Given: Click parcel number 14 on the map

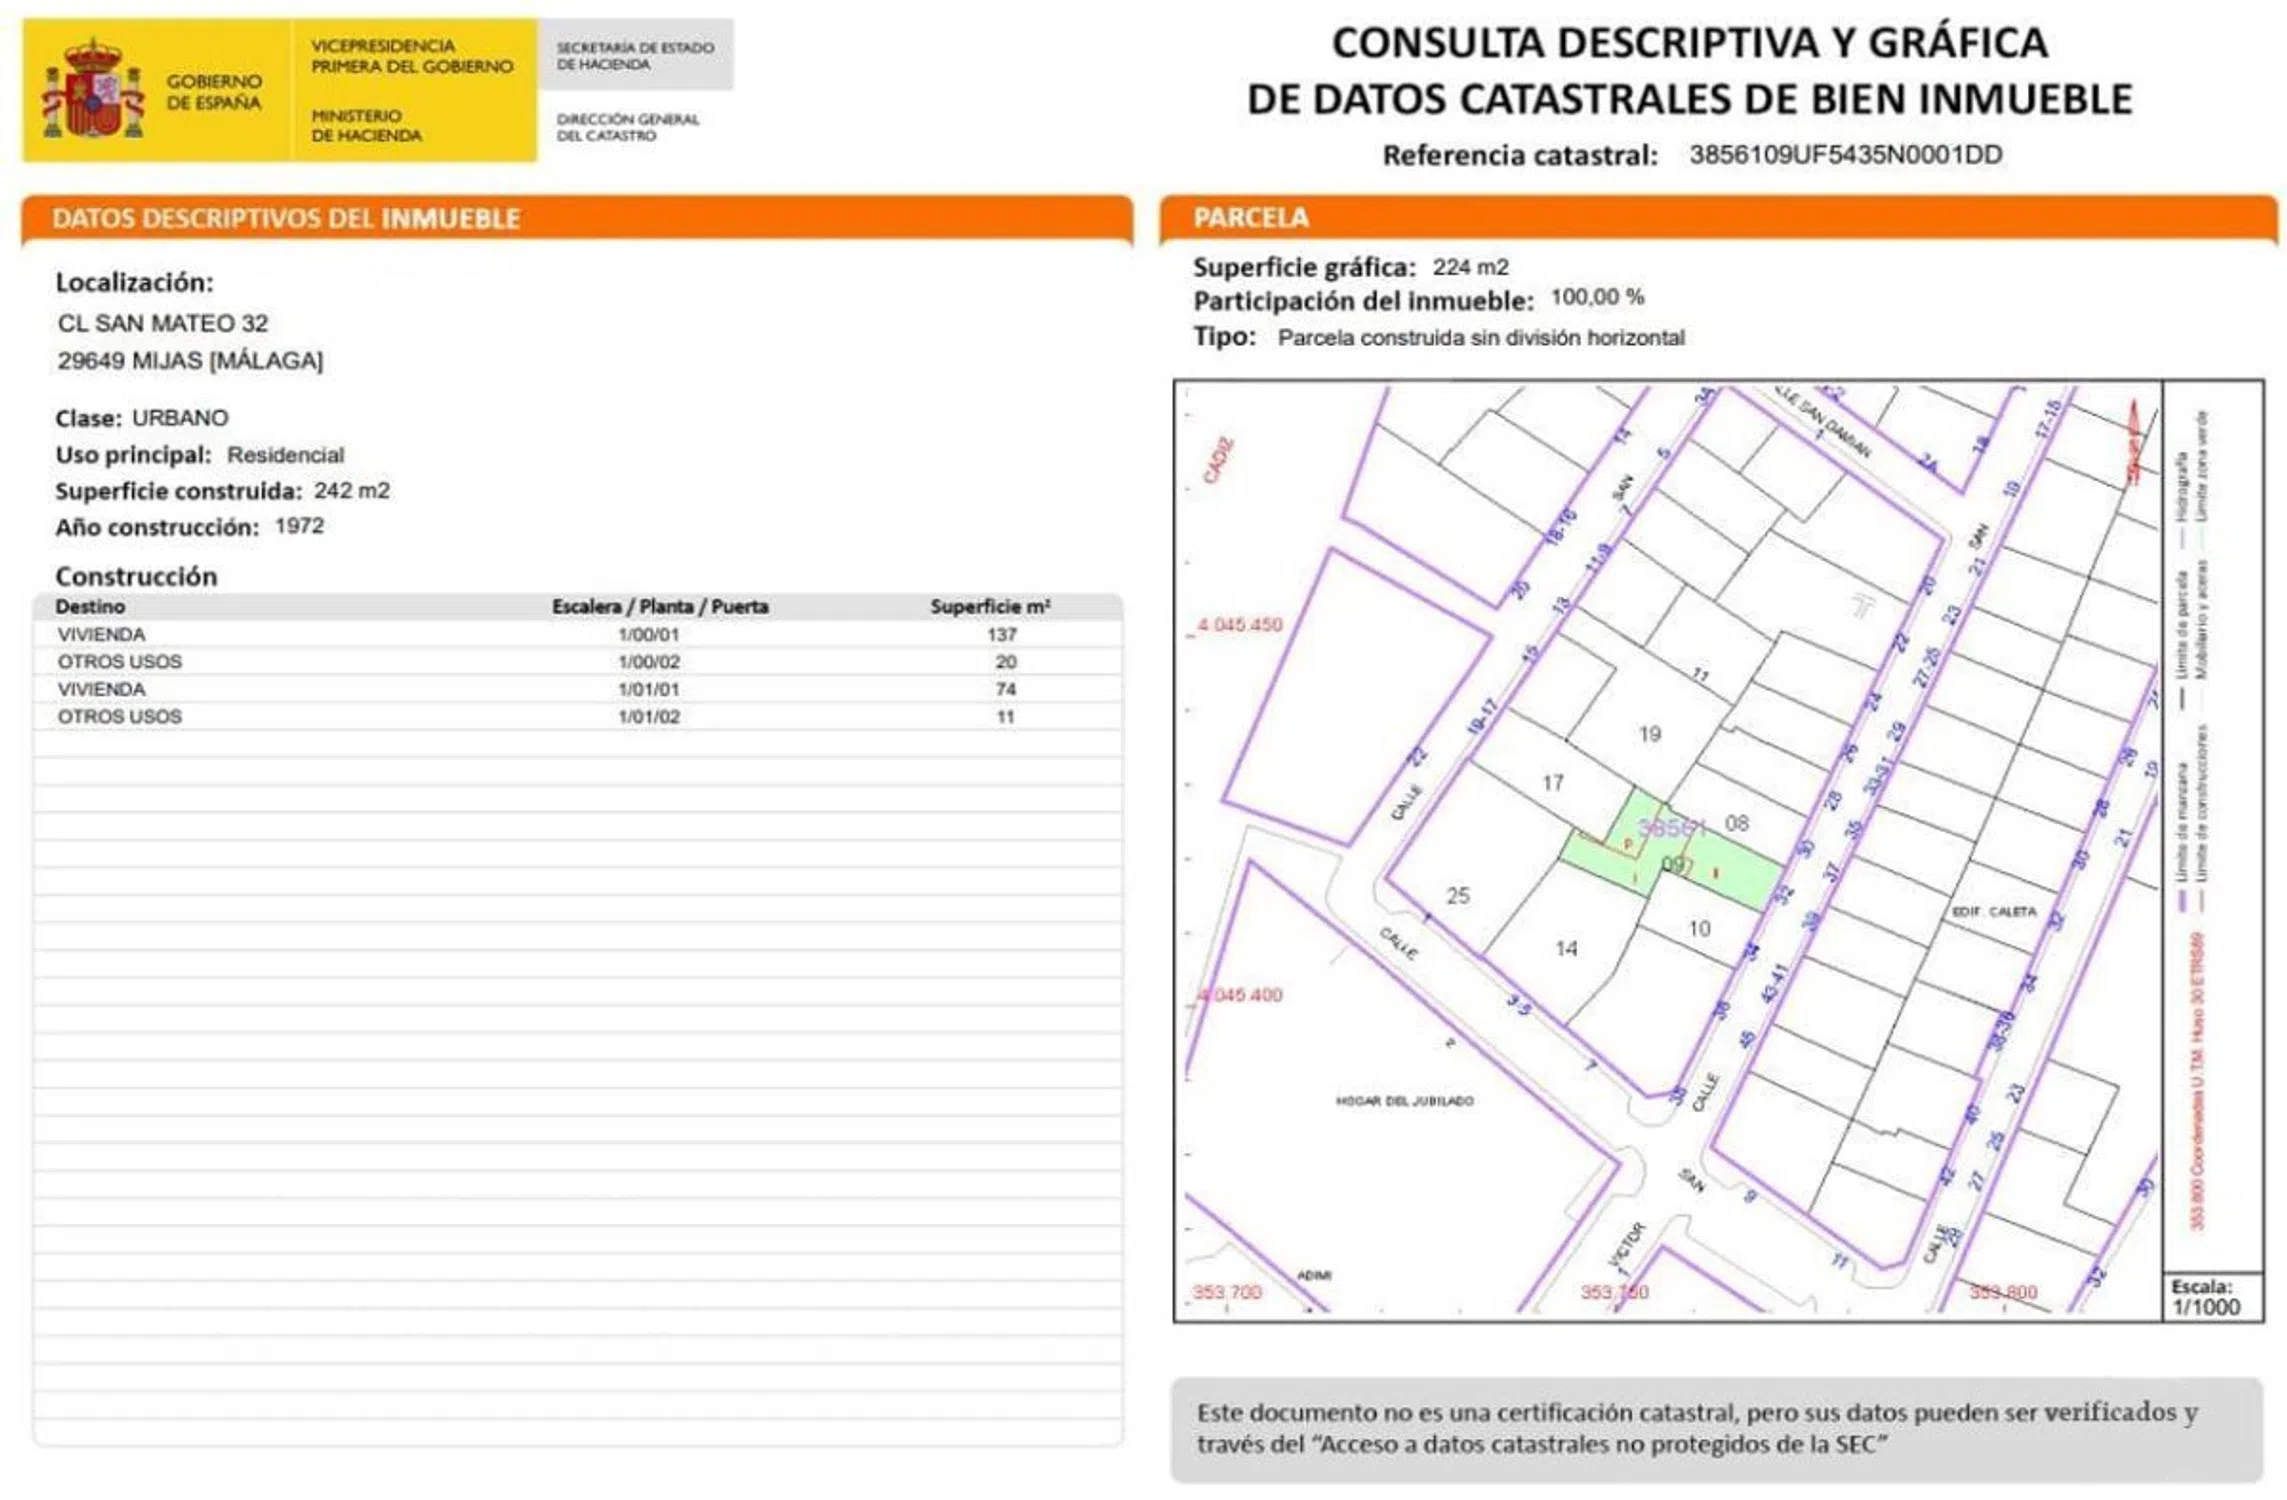Looking at the screenshot, I should pos(1566,948).
